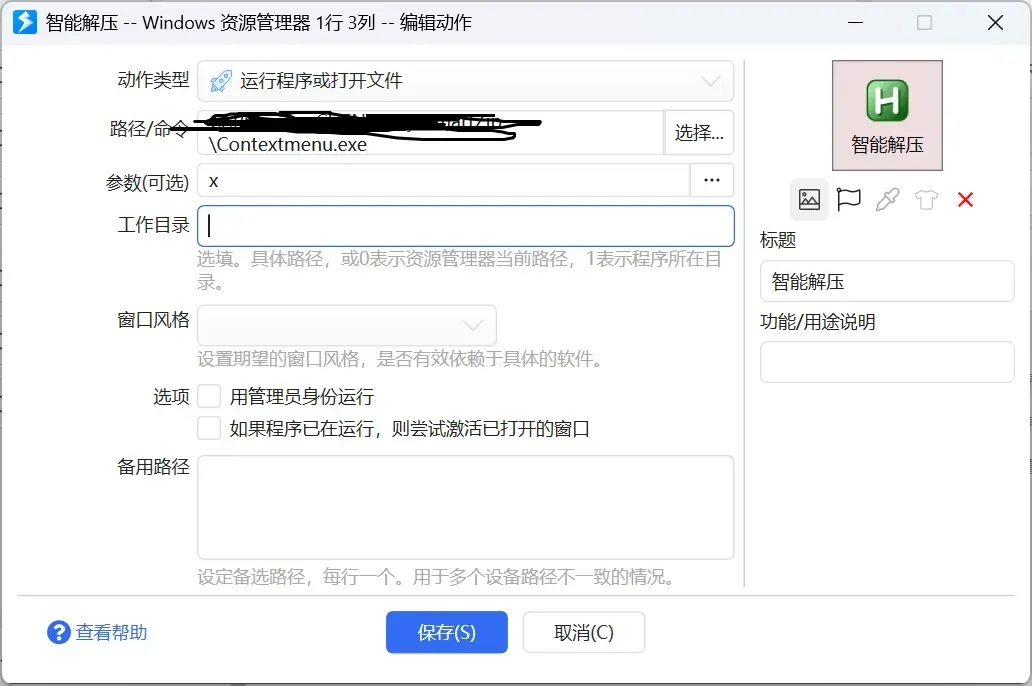1032x686 pixels.
Task: Enable 用管理员身份运行 checkbox
Action: 209,396
